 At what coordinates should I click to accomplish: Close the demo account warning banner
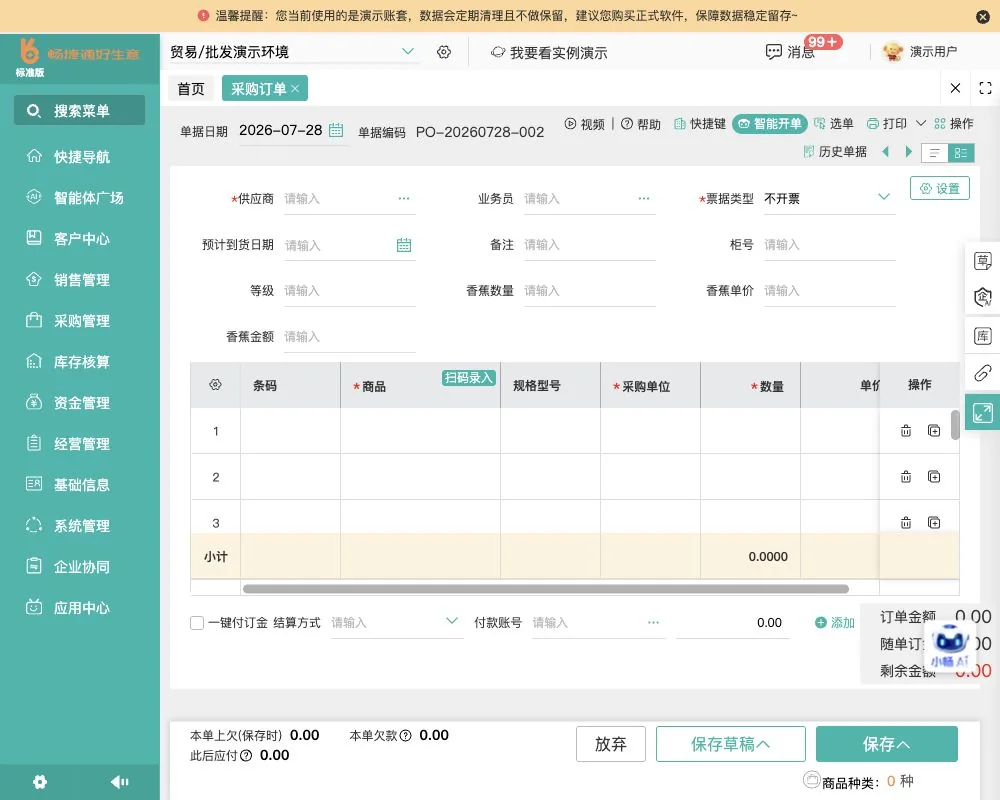(x=983, y=17)
